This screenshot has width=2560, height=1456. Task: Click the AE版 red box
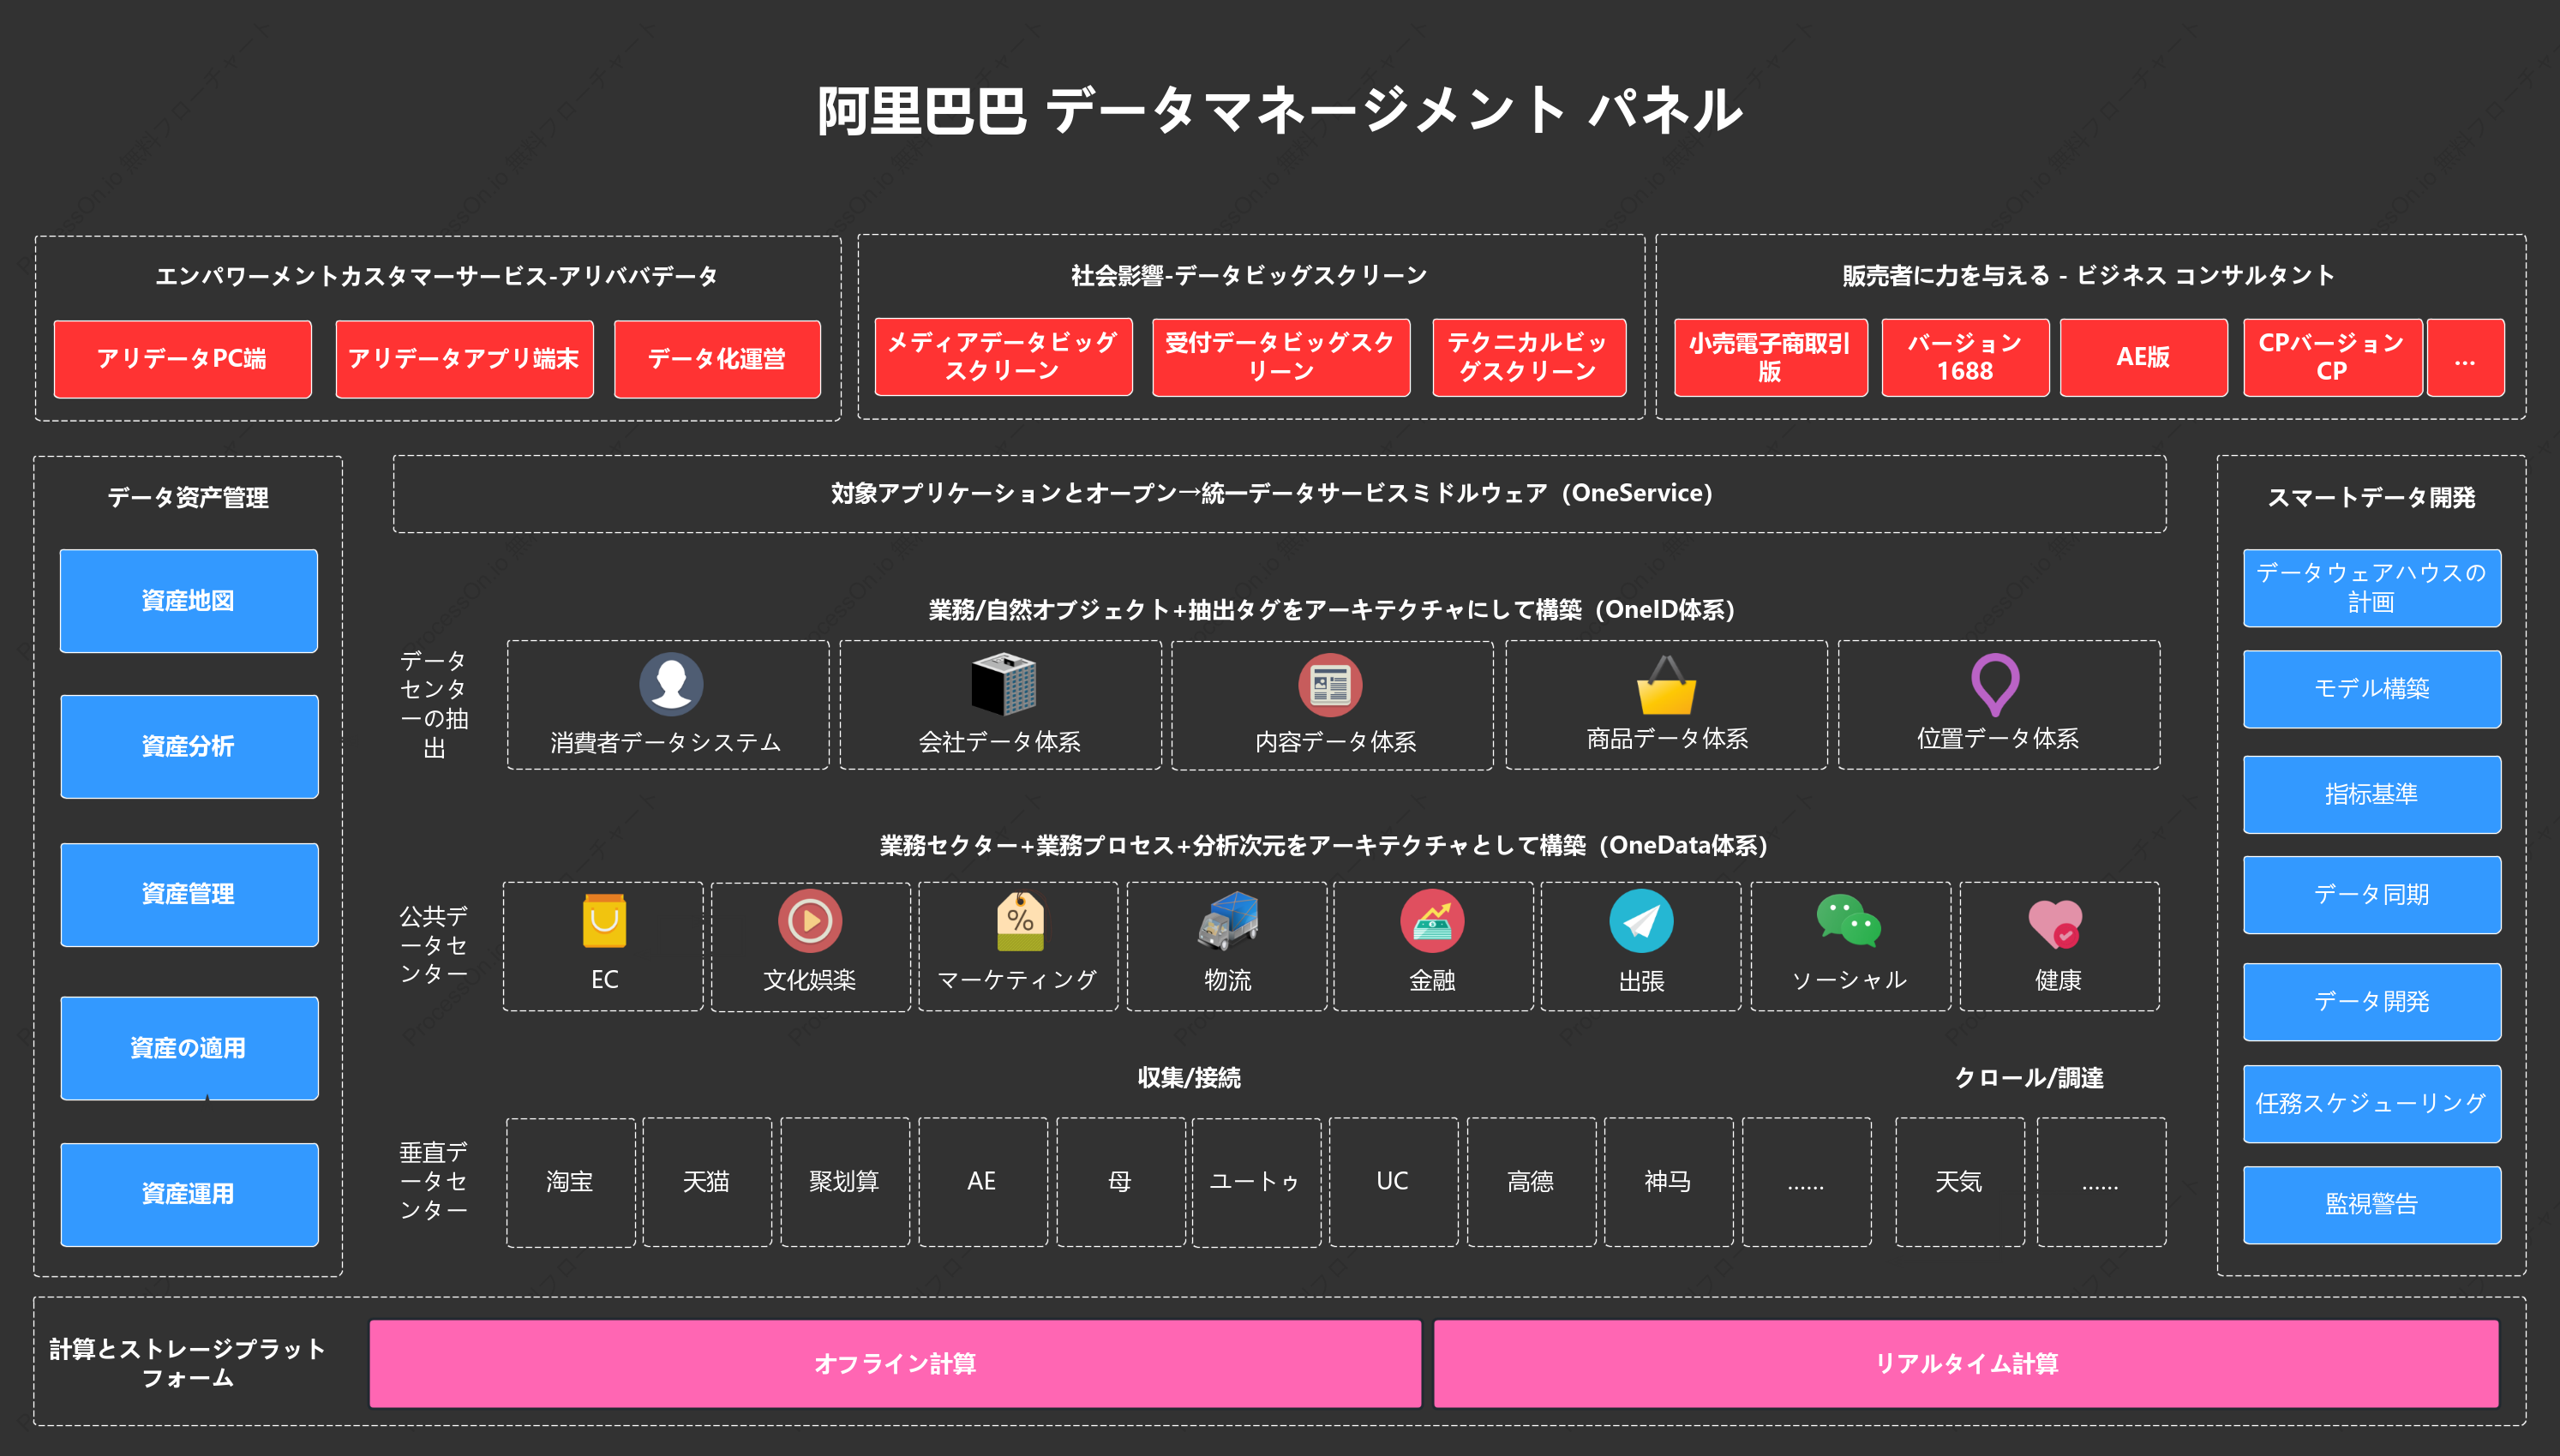tap(2144, 357)
